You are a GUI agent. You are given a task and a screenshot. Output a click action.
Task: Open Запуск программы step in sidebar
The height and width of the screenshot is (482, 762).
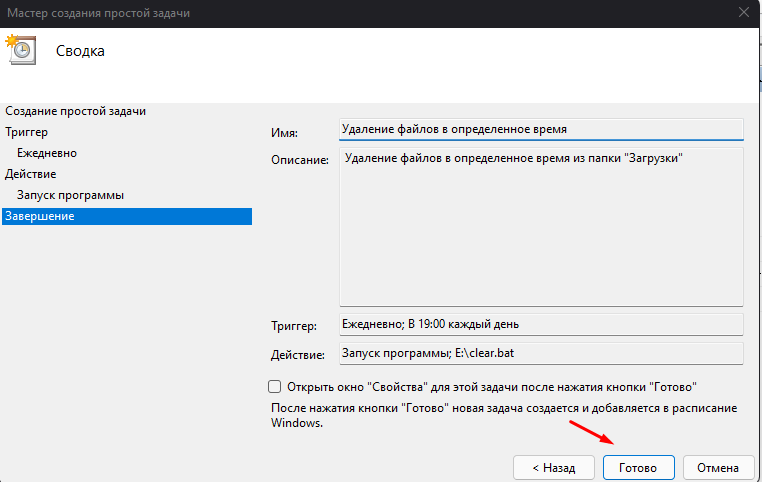point(70,195)
